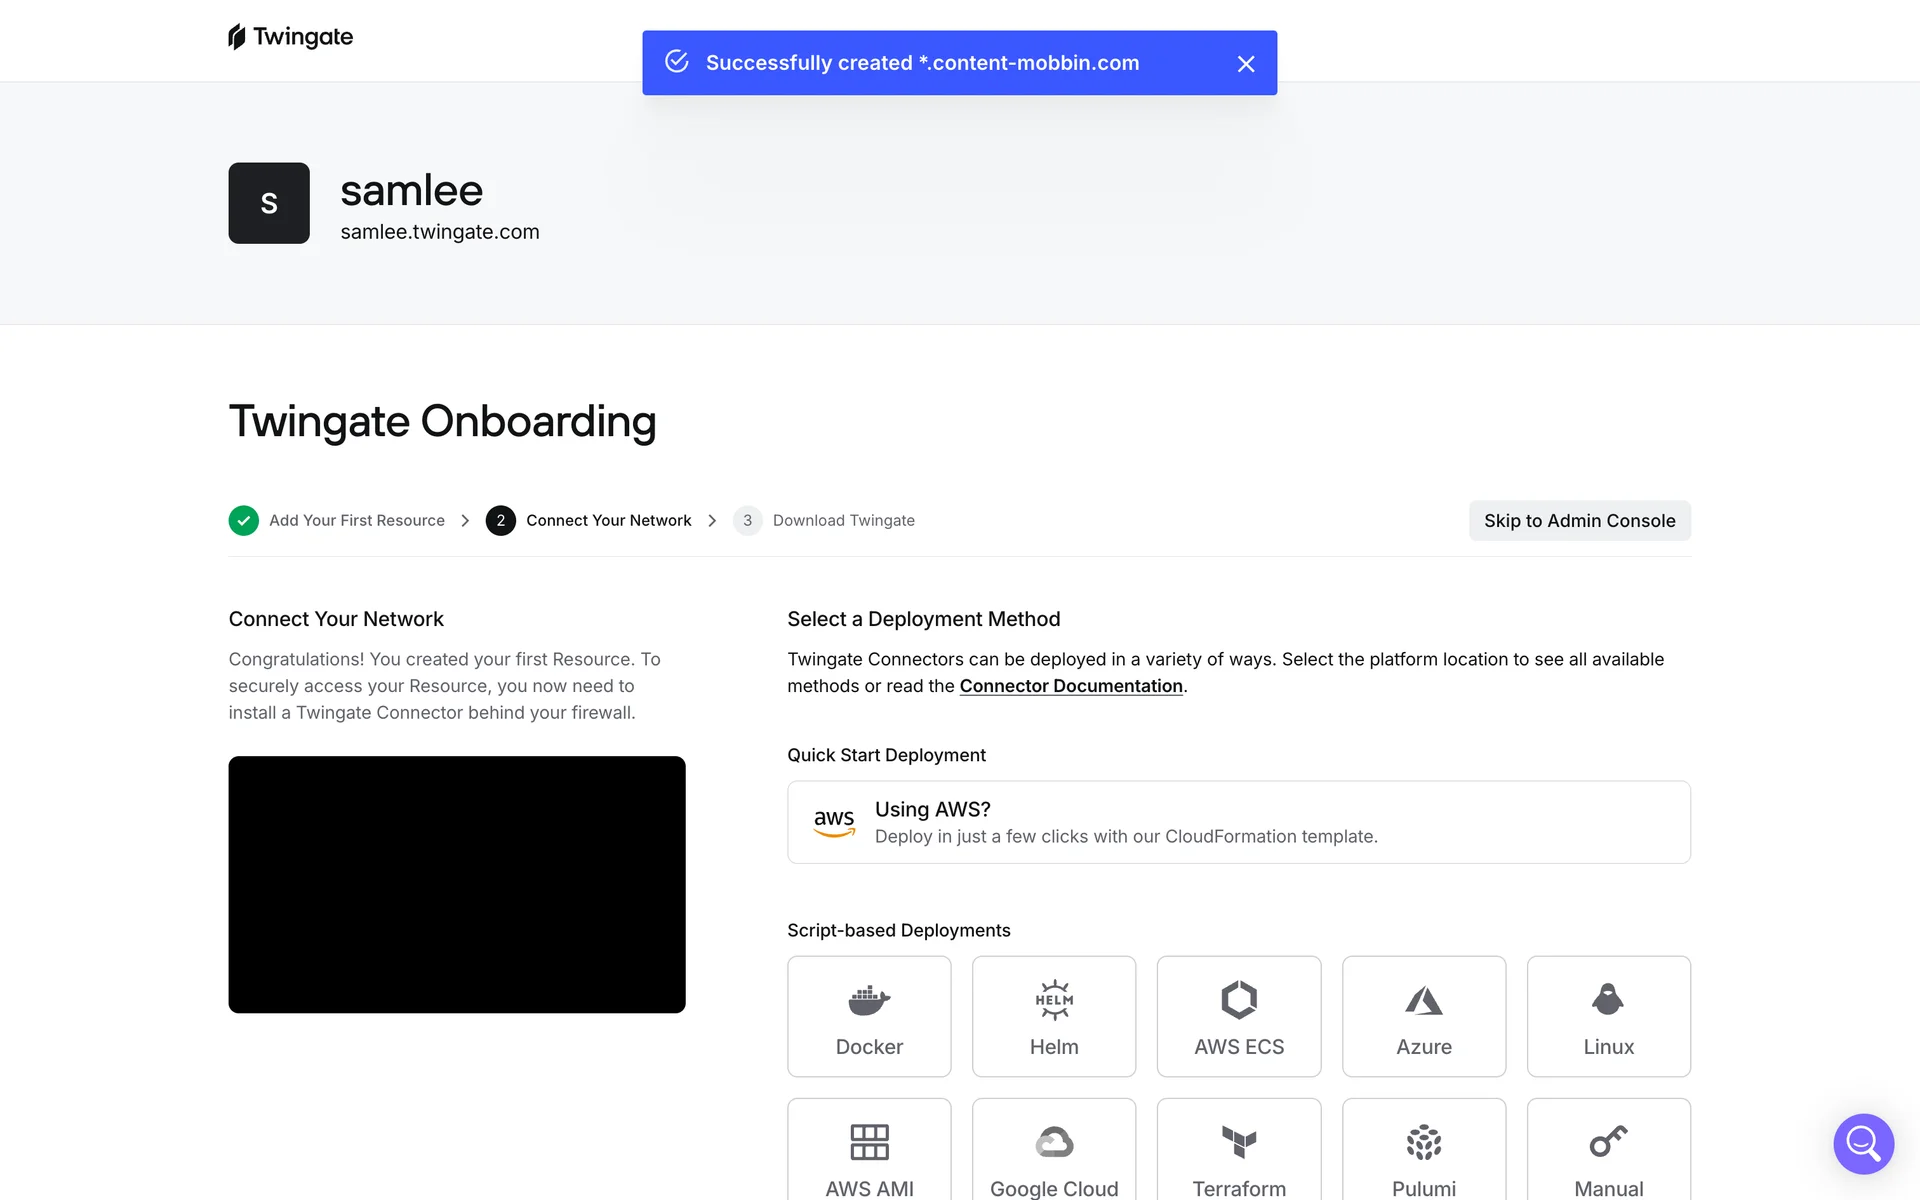This screenshot has width=1920, height=1200.
Task: Jump to Download Twingate step
Action: point(842,521)
